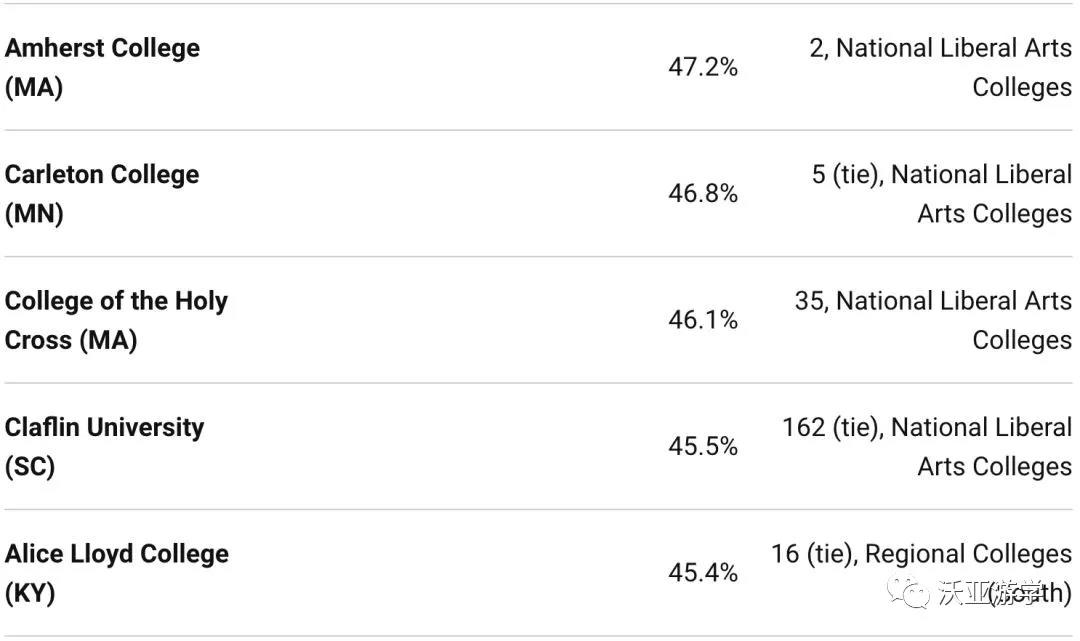1080x641 pixels.
Task: Select Carleton's 5 (tie) ranking text
Action: [942, 194]
